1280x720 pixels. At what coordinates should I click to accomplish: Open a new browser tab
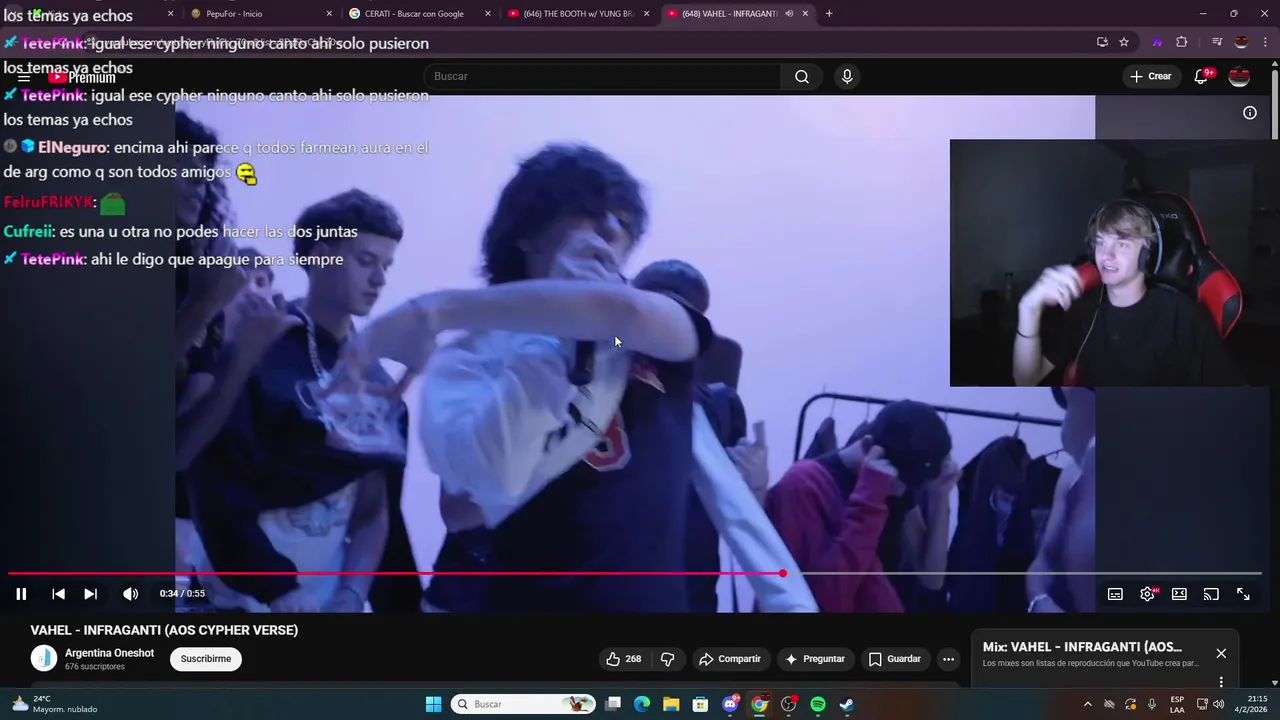pyautogui.click(x=829, y=14)
